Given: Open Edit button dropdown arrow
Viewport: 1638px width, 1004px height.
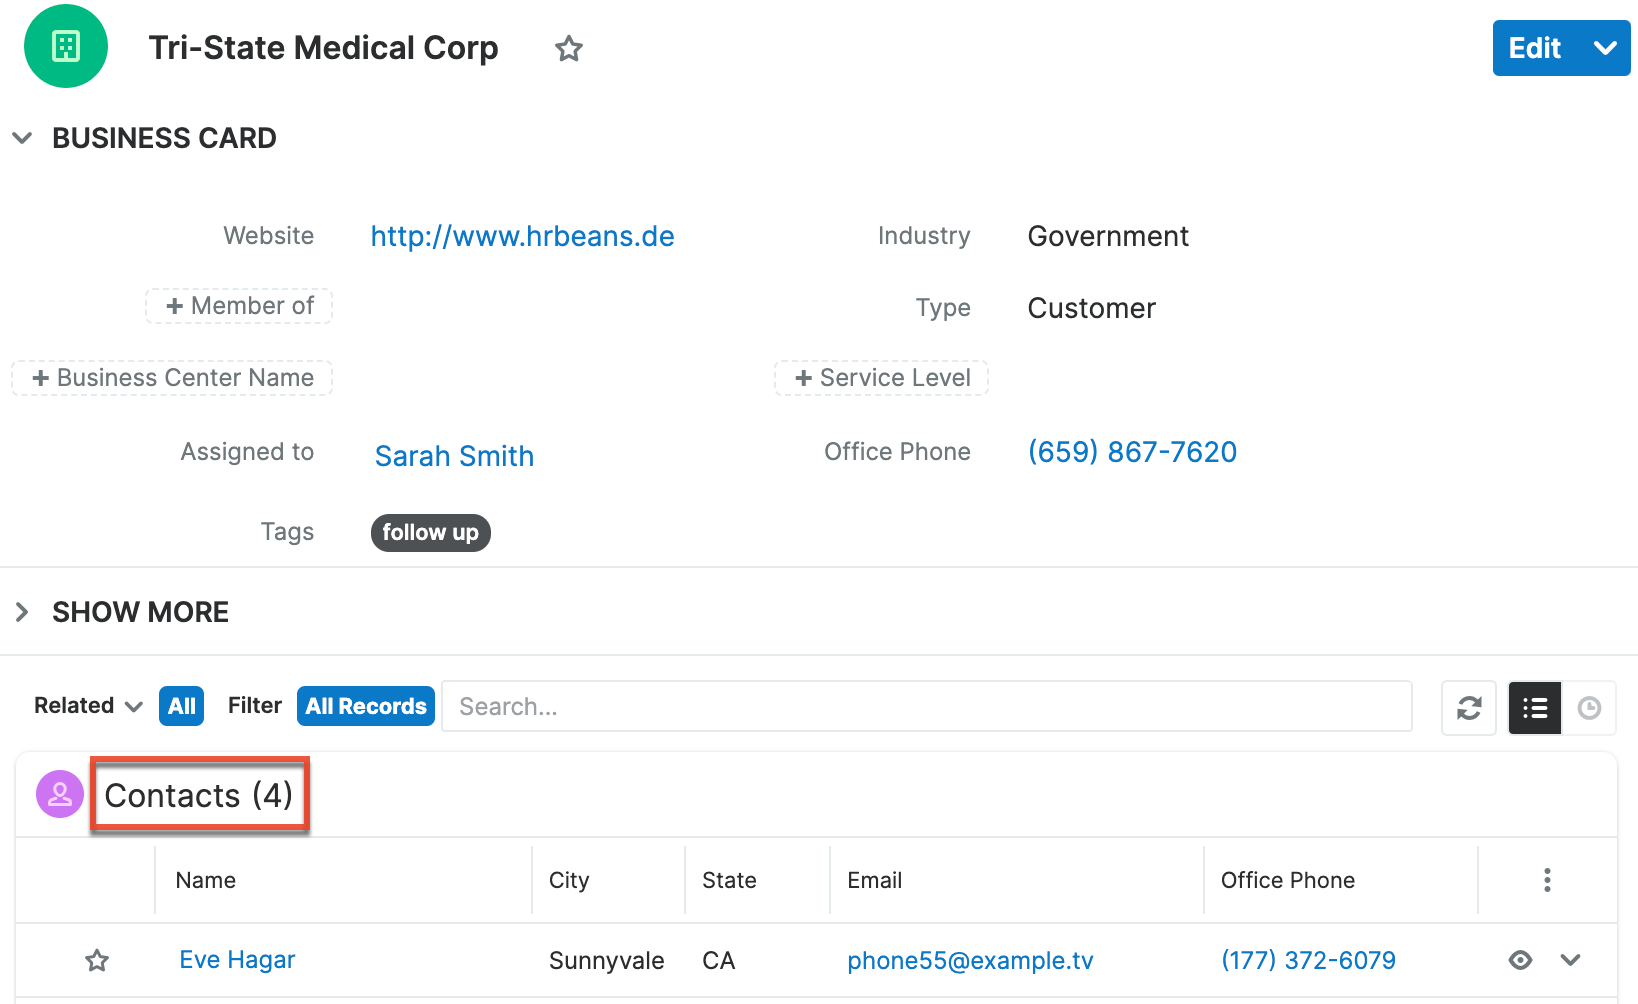Looking at the screenshot, I should pyautogui.click(x=1605, y=48).
